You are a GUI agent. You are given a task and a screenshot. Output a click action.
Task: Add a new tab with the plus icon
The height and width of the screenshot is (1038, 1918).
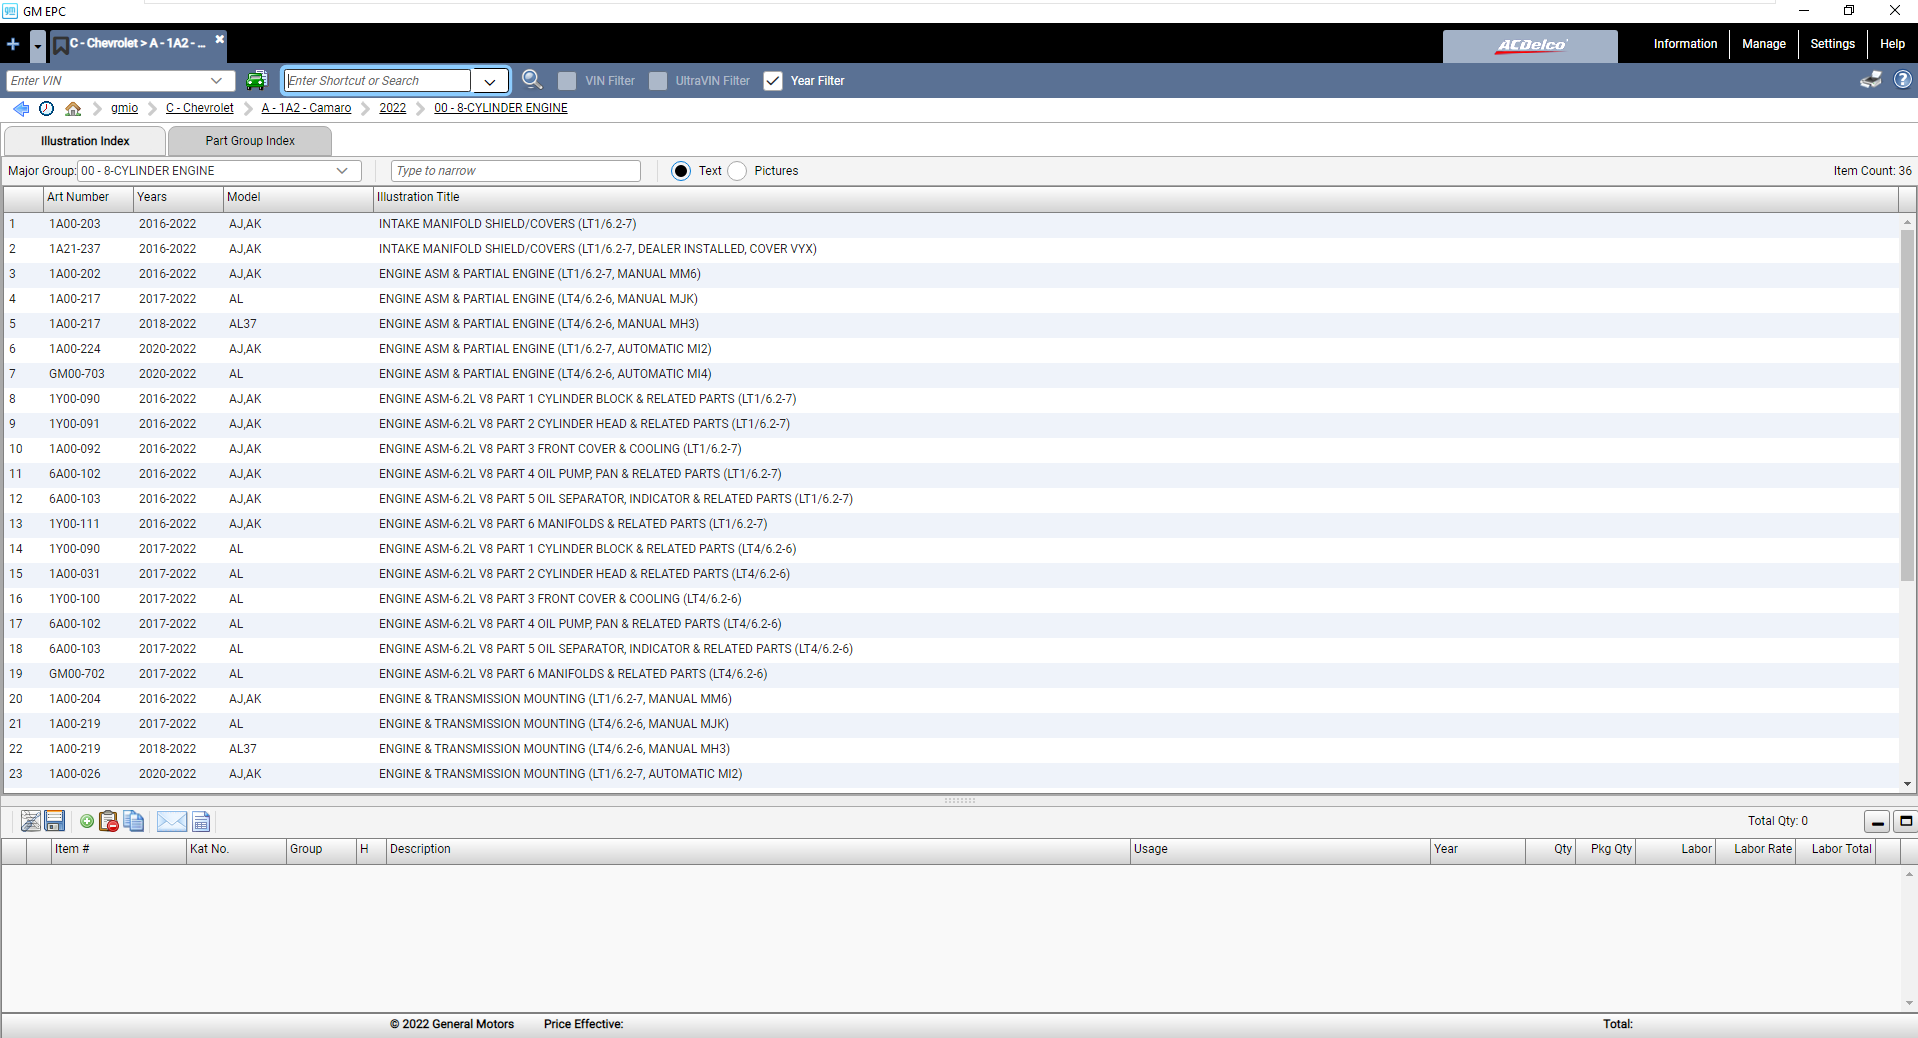click(13, 44)
